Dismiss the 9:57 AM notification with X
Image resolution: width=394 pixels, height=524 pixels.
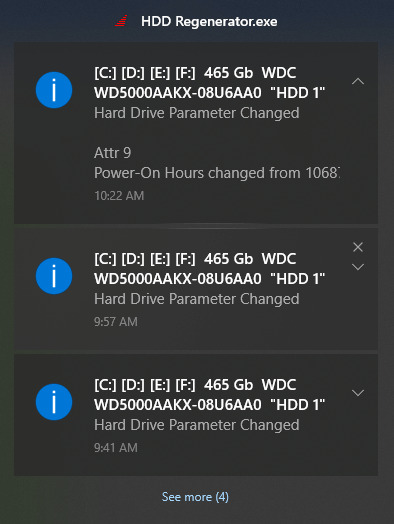coord(358,247)
